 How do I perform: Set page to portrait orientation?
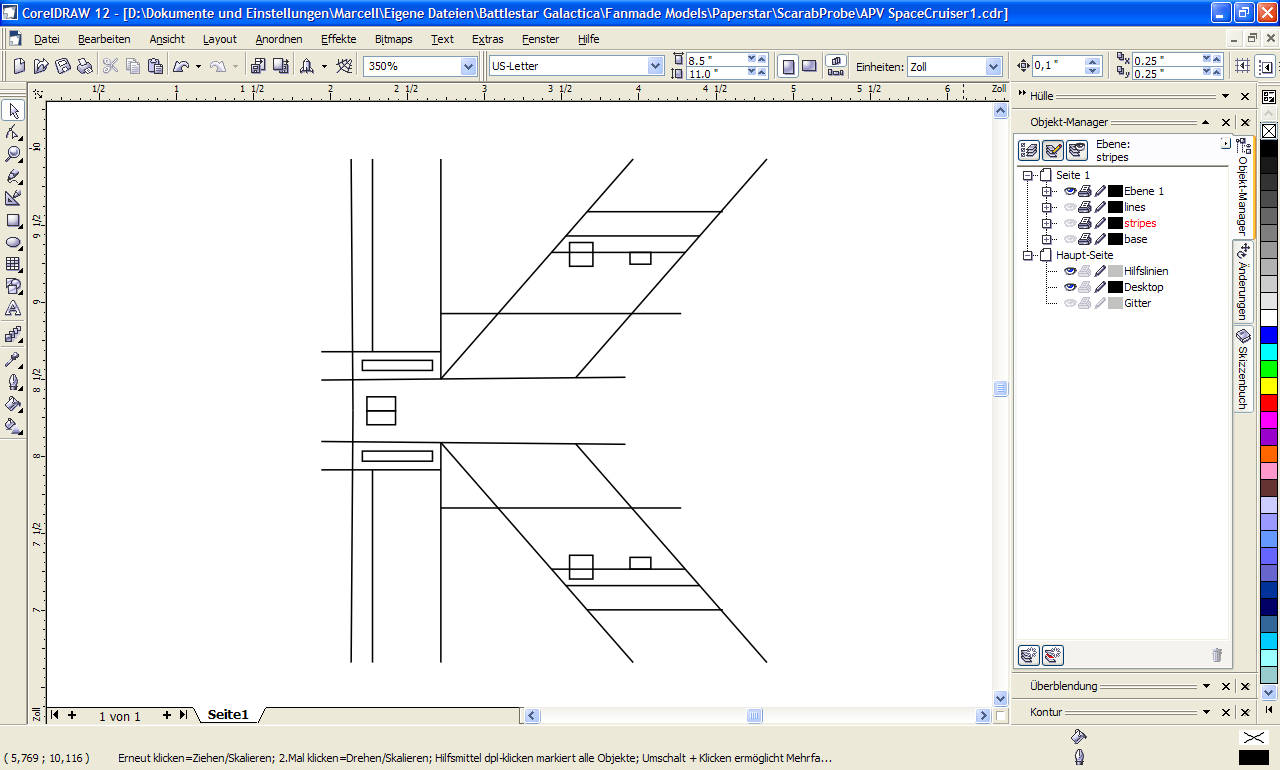click(x=788, y=66)
